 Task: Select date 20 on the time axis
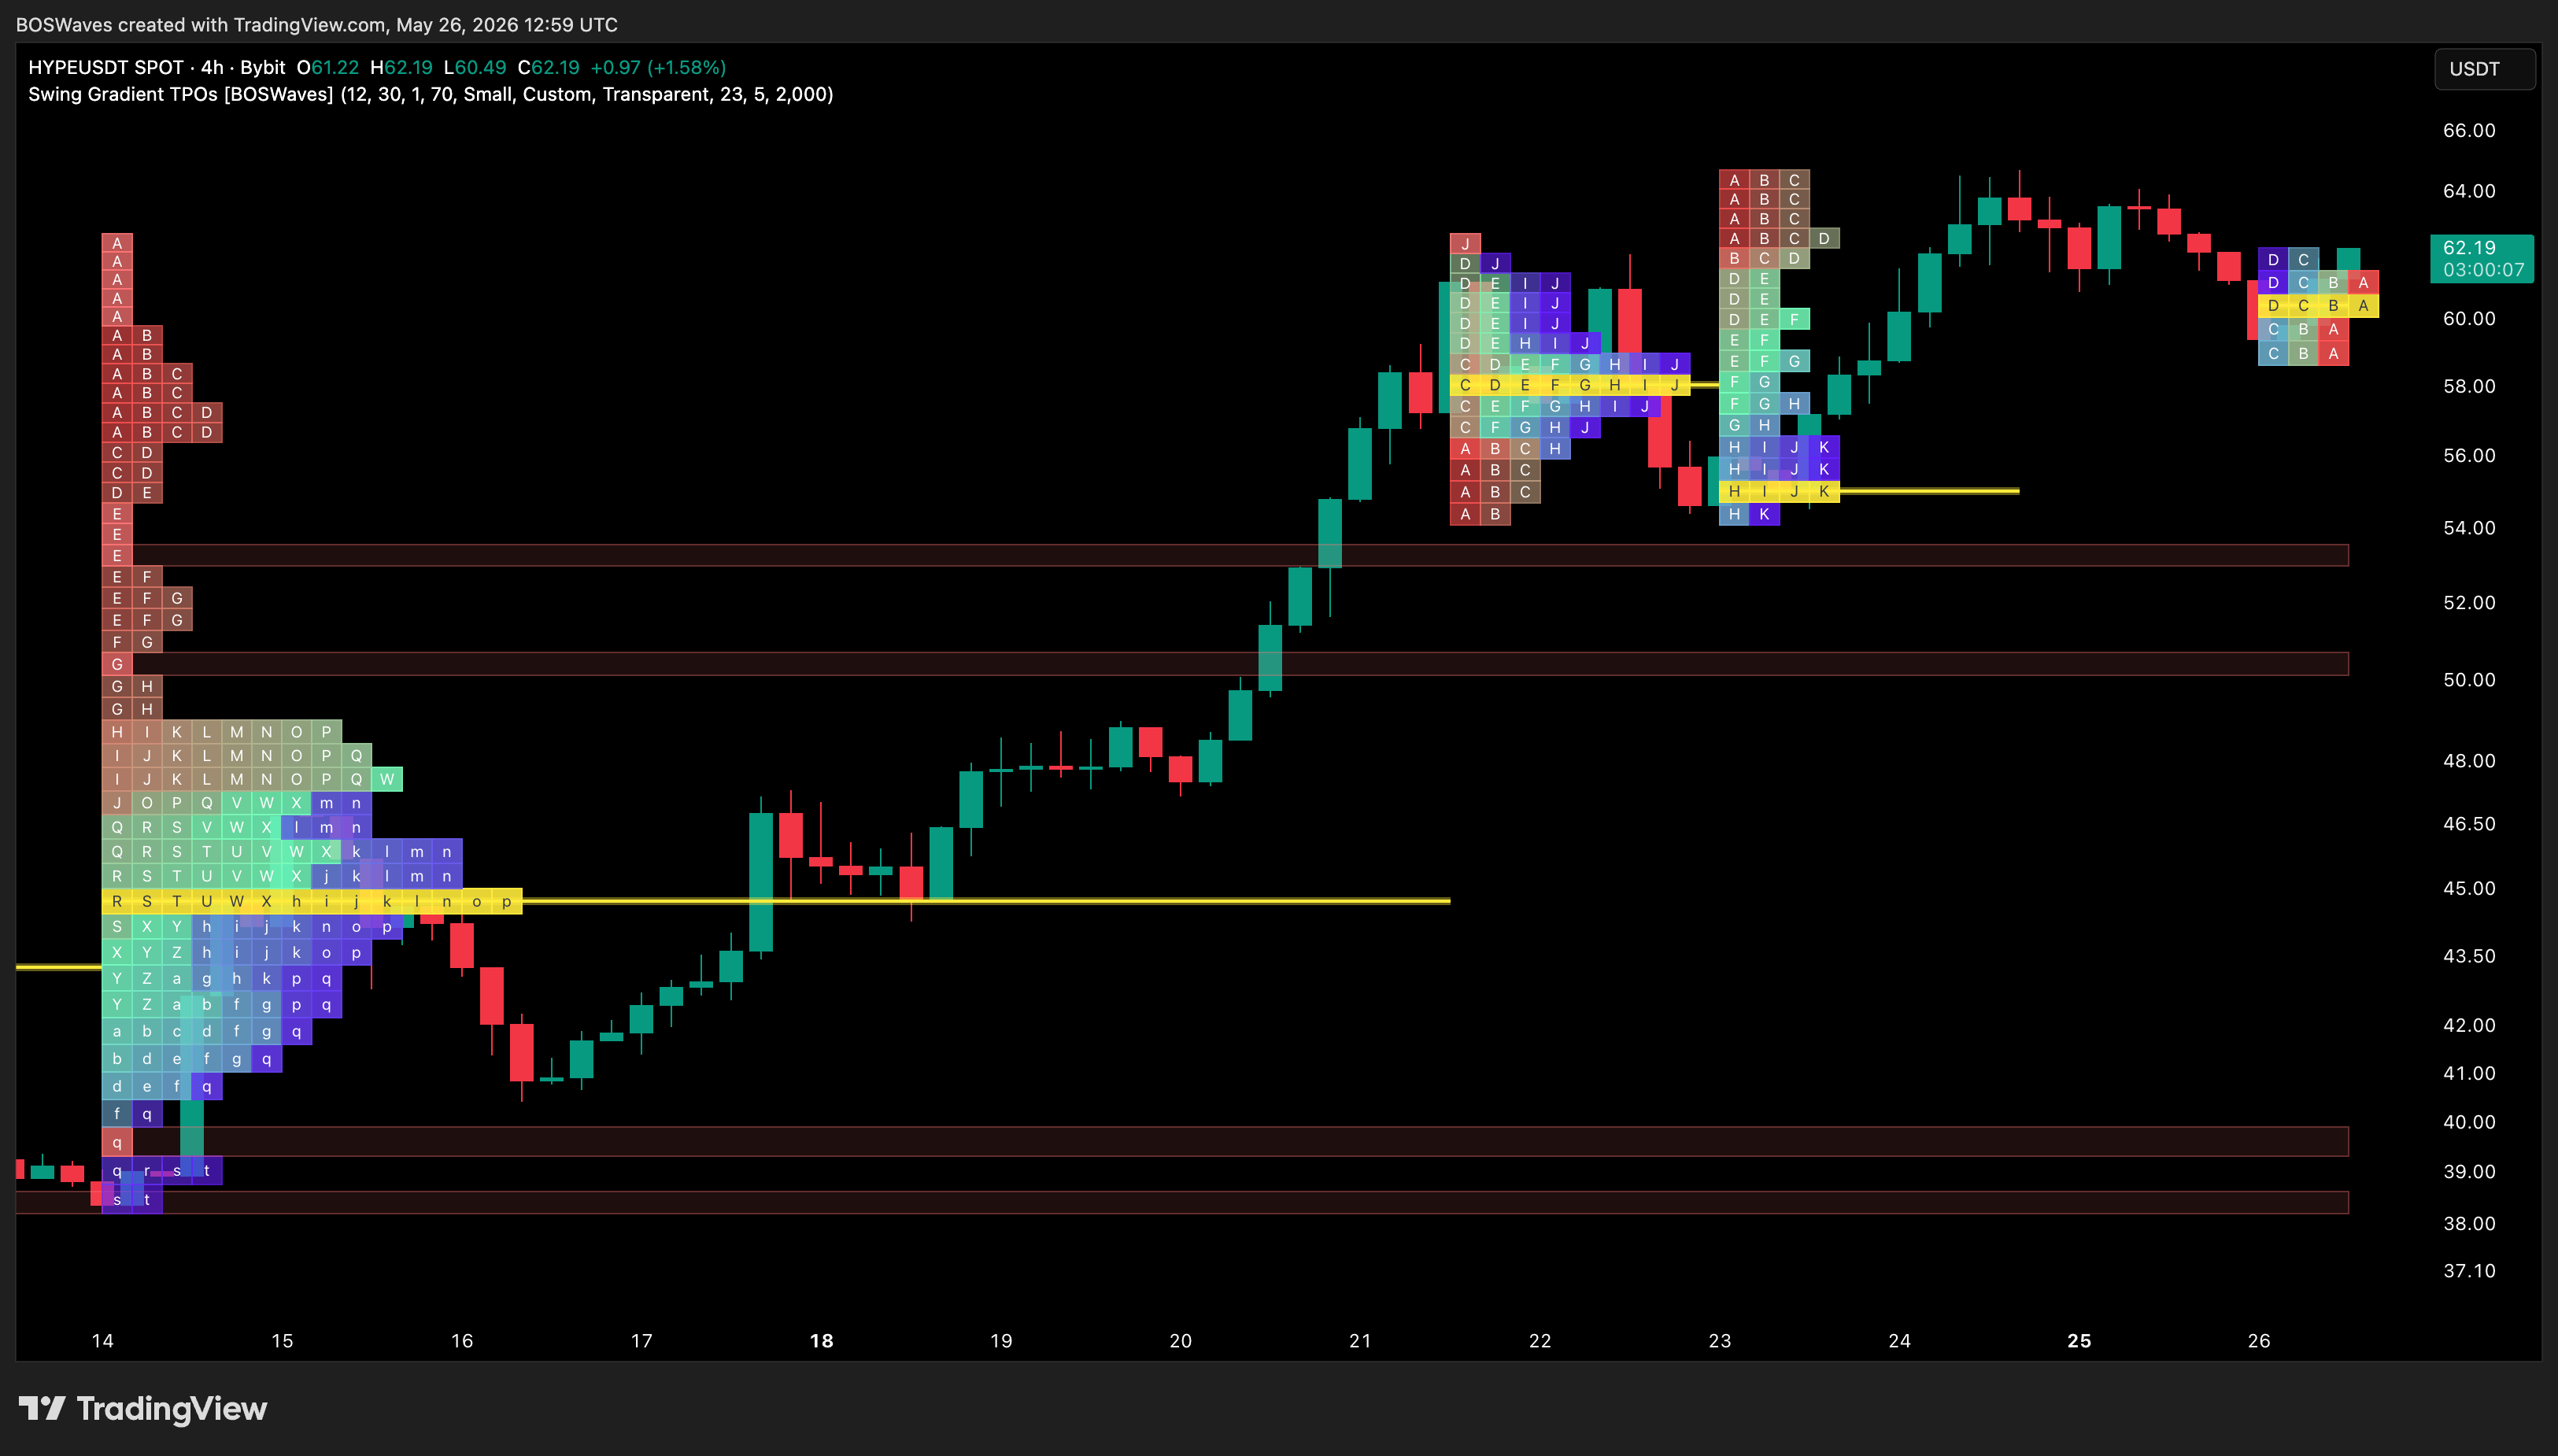tap(1181, 1340)
